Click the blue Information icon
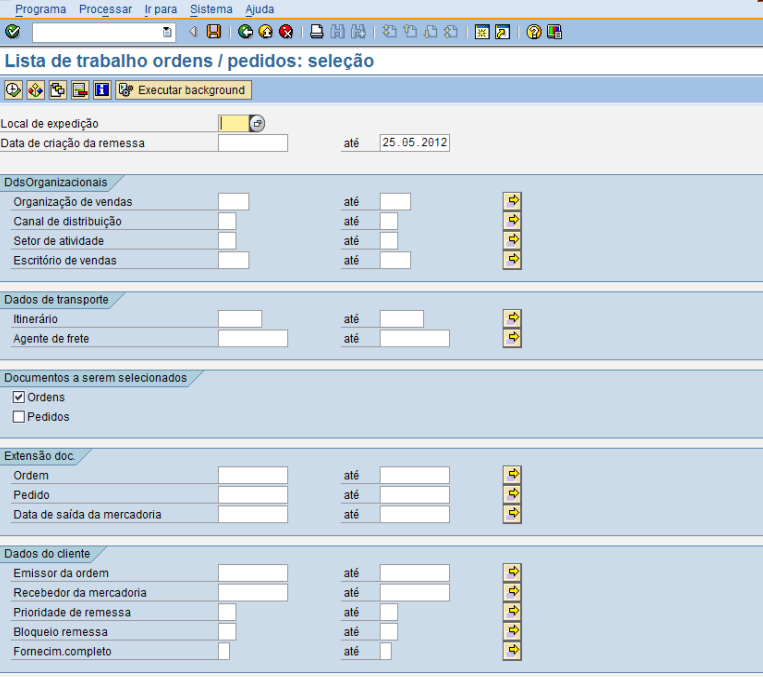The height and width of the screenshot is (677, 763). (x=101, y=90)
